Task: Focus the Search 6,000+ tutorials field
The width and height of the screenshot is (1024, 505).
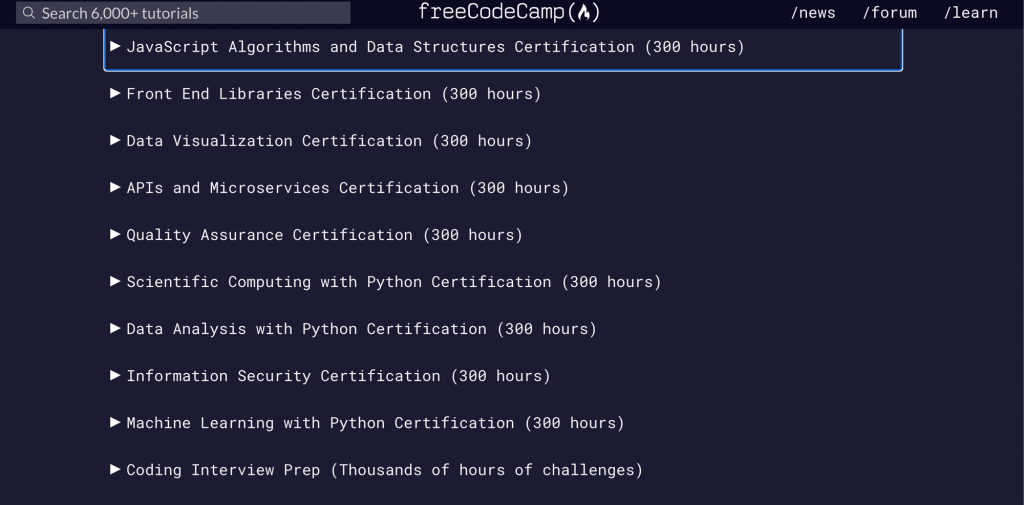Action: [183, 12]
